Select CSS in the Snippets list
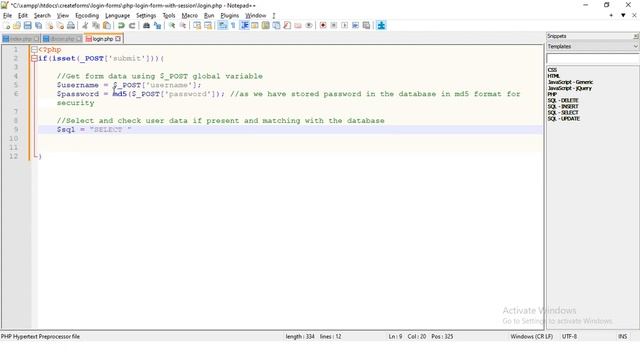The width and height of the screenshot is (640, 360). (552, 70)
